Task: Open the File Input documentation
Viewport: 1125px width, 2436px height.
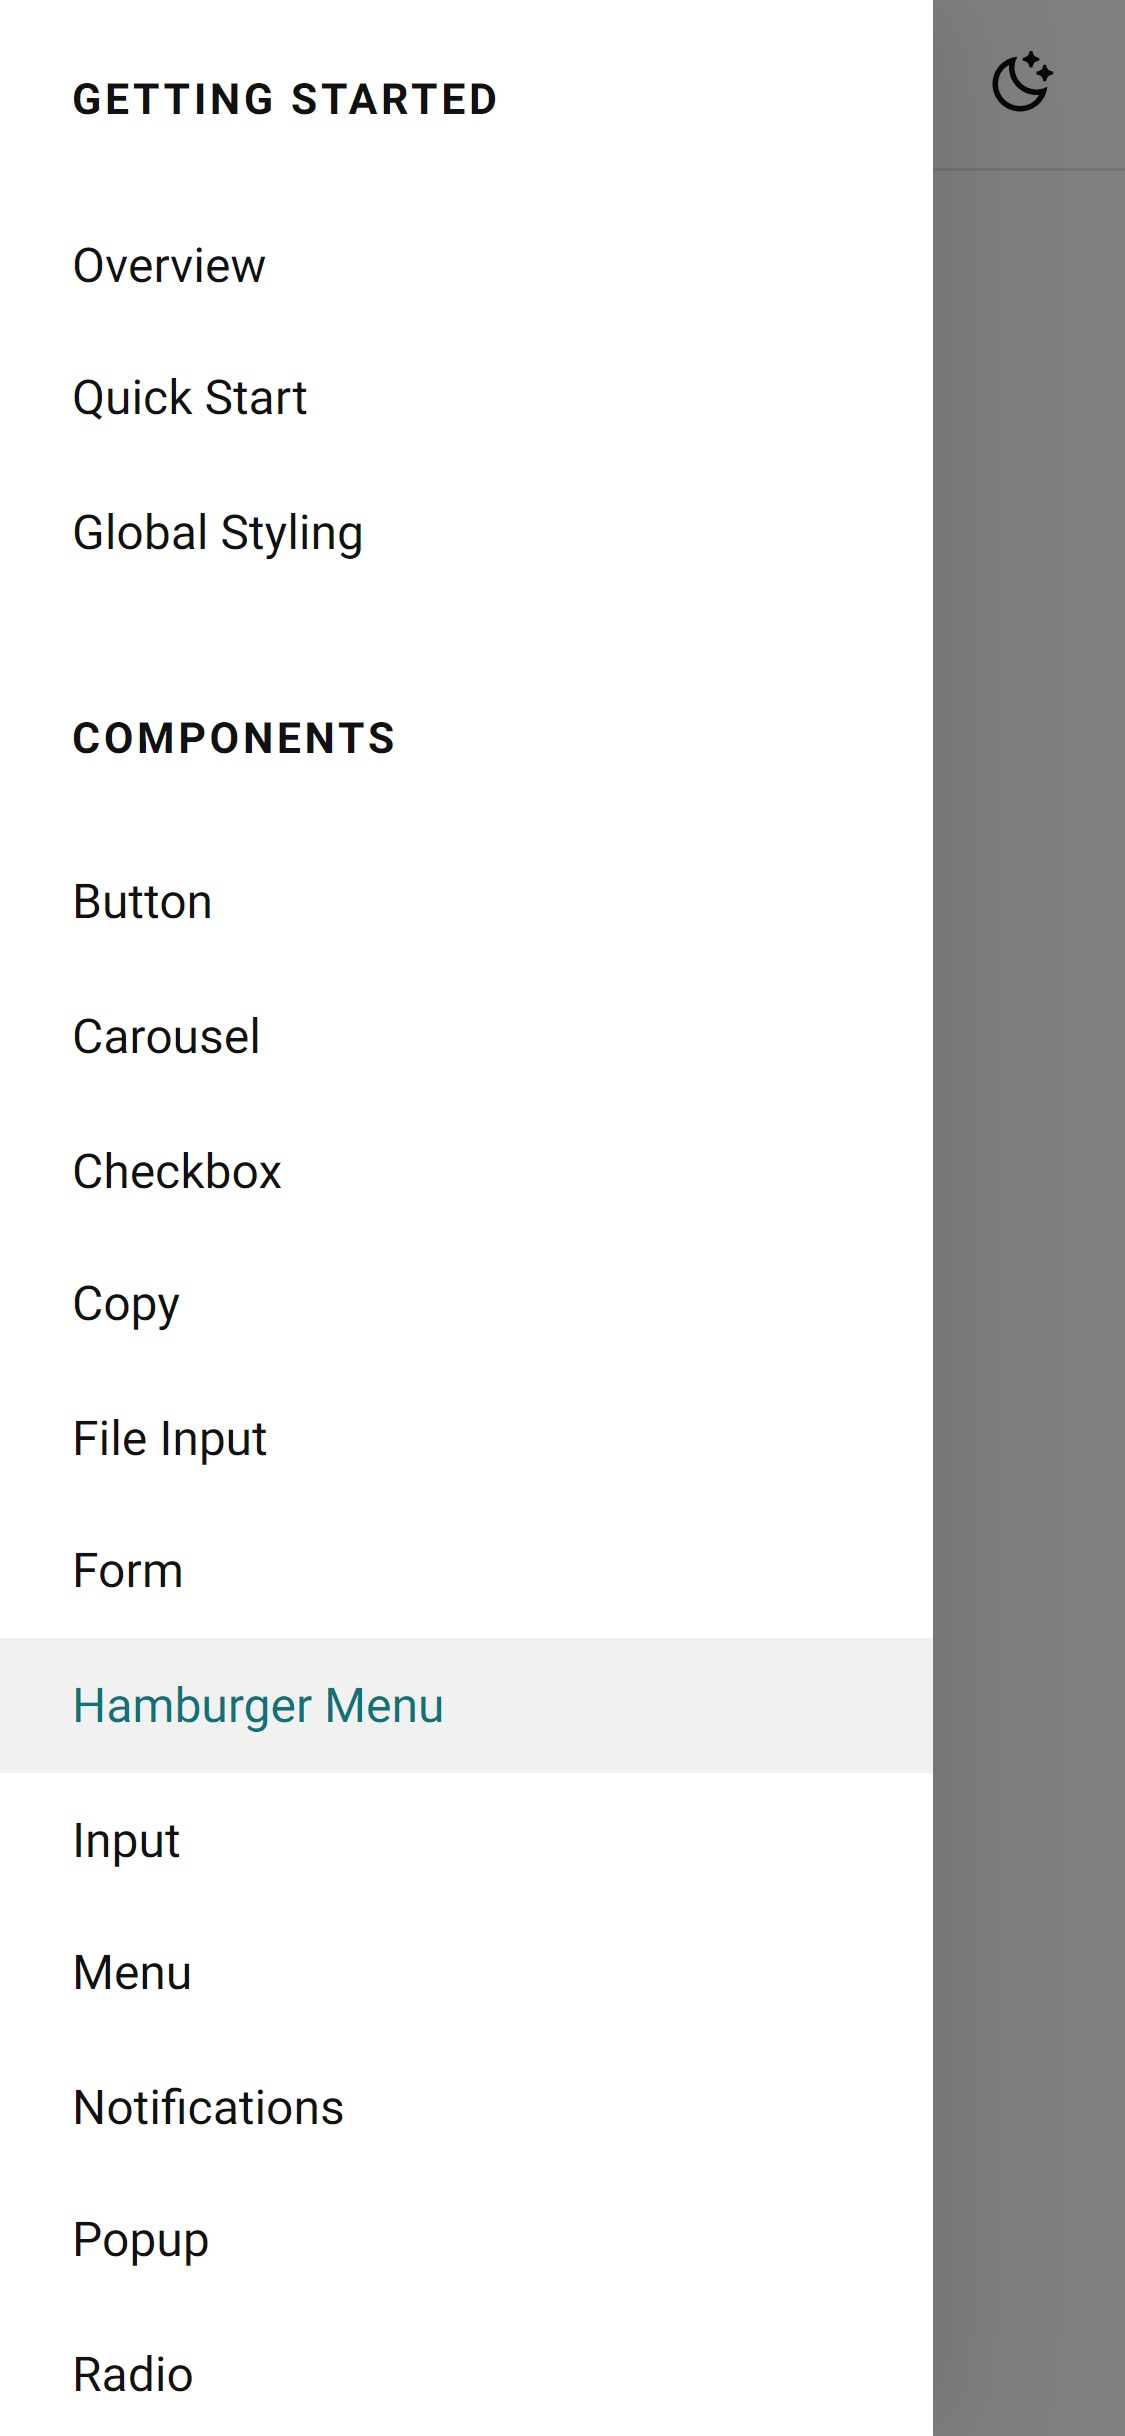Action: pos(169,1437)
